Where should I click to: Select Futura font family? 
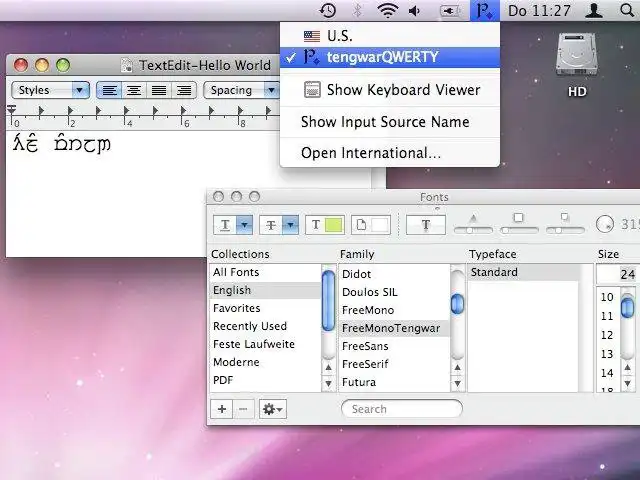coord(394,382)
